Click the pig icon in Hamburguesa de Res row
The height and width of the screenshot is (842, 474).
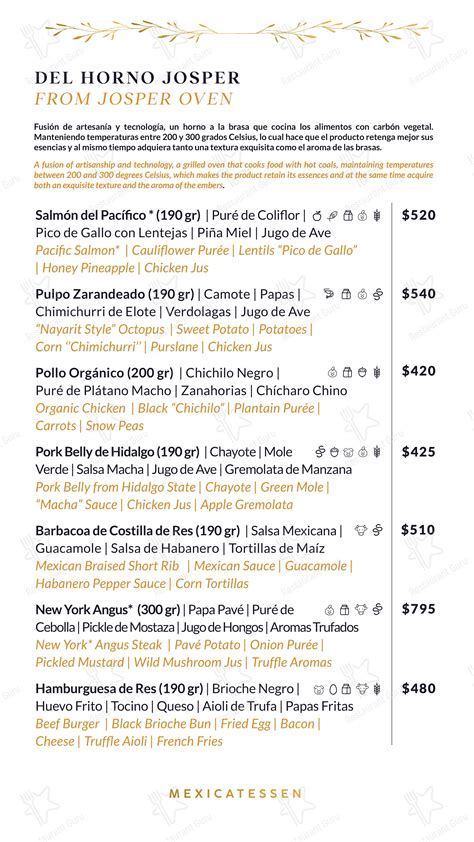(x=319, y=689)
